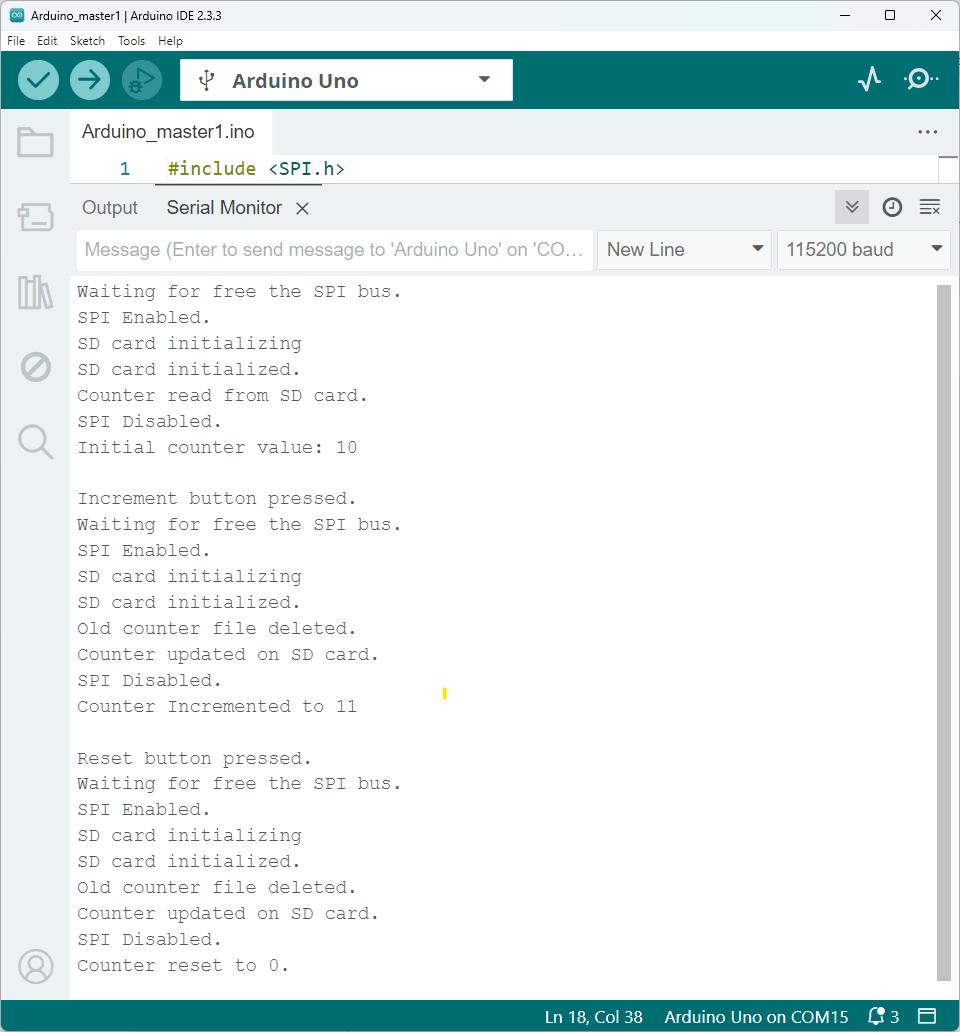Open the Serial Plotter icon
Viewport: 960px width, 1032px height.
(x=869, y=80)
